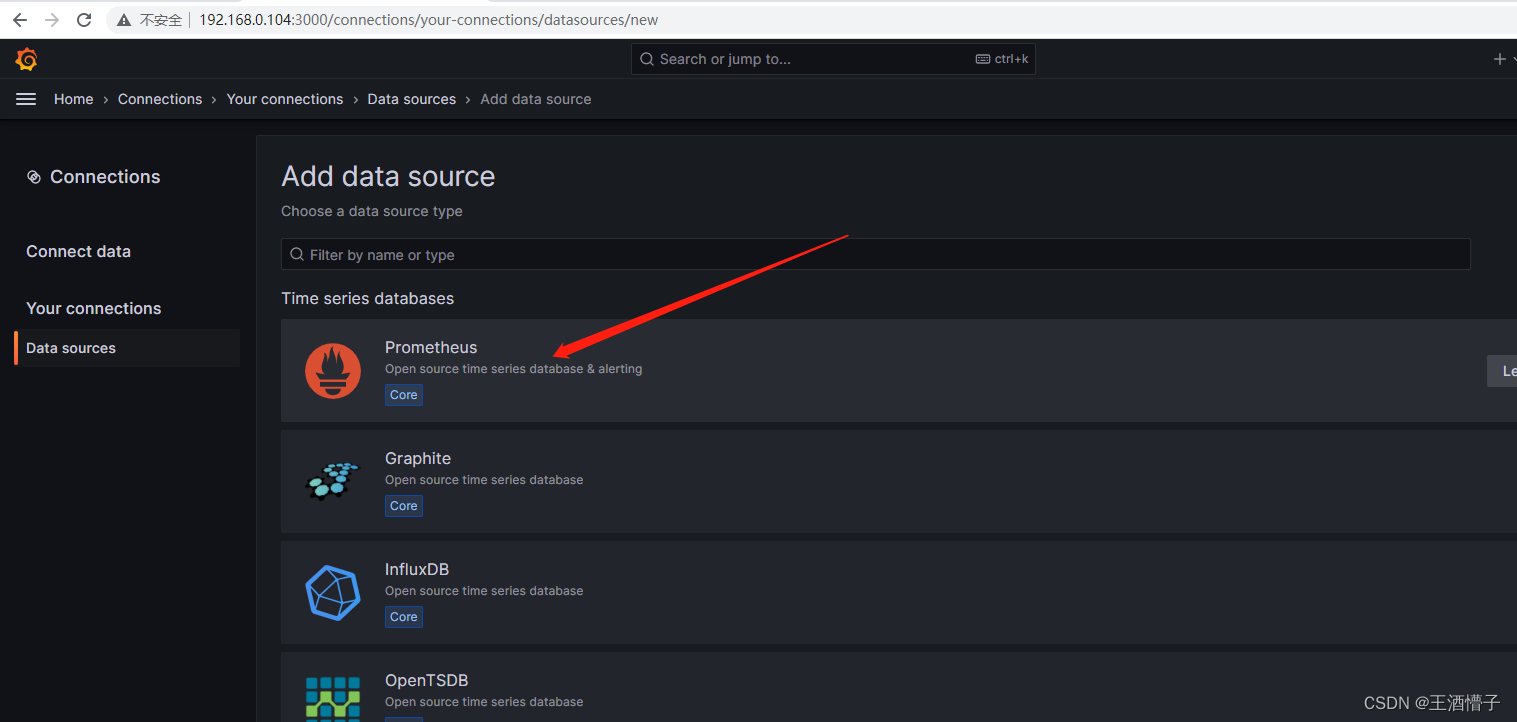Click Prometheus description 'Open source time series database & alerting'

click(514, 369)
